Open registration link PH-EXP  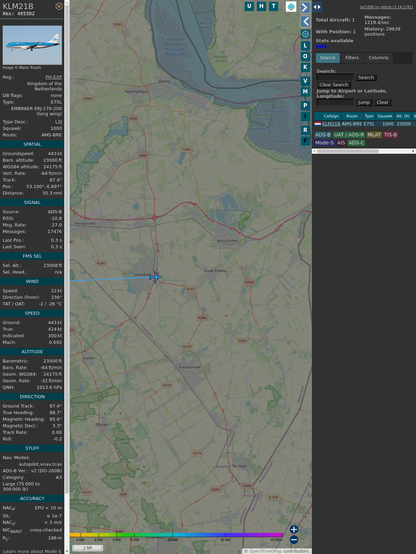pos(53,77)
